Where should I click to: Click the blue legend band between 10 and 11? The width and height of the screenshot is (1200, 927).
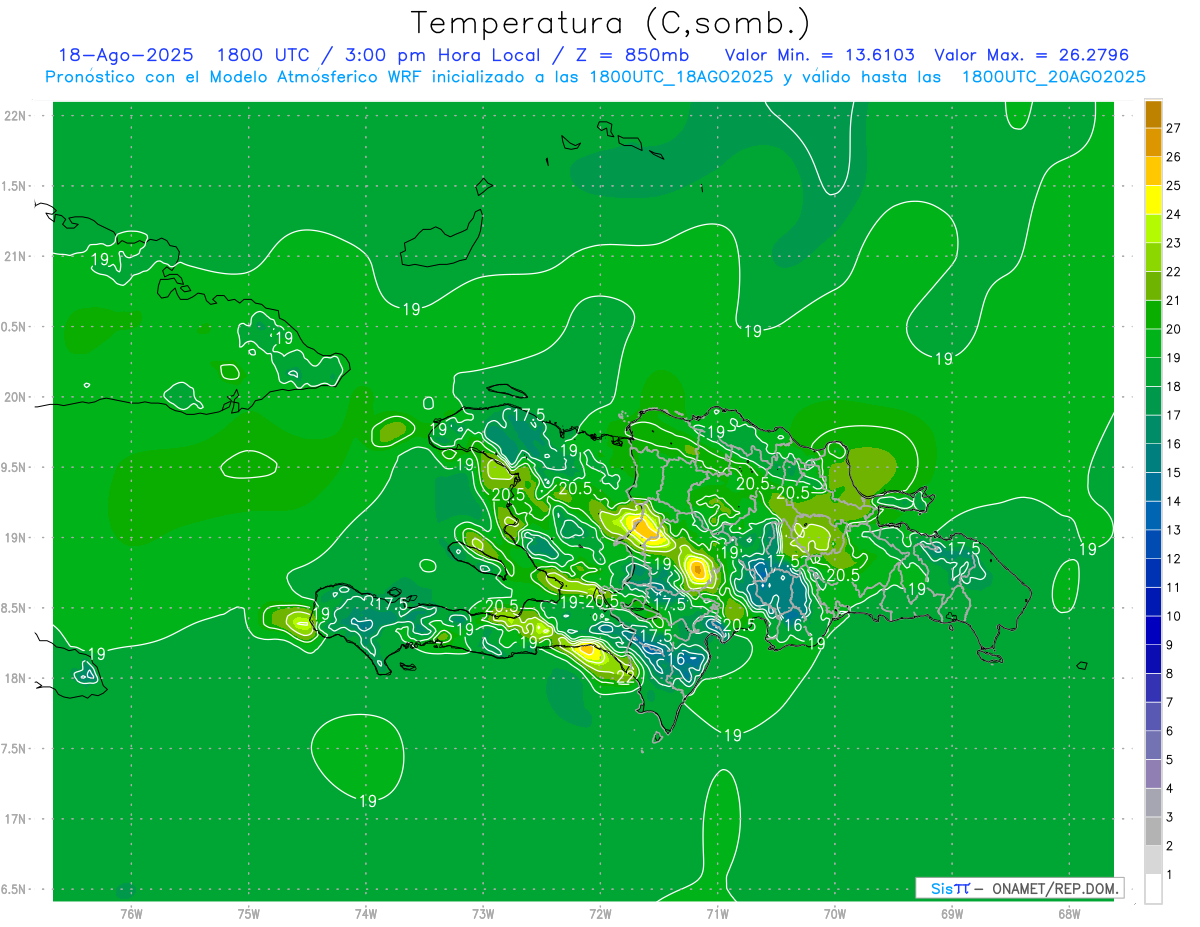(x=1153, y=603)
